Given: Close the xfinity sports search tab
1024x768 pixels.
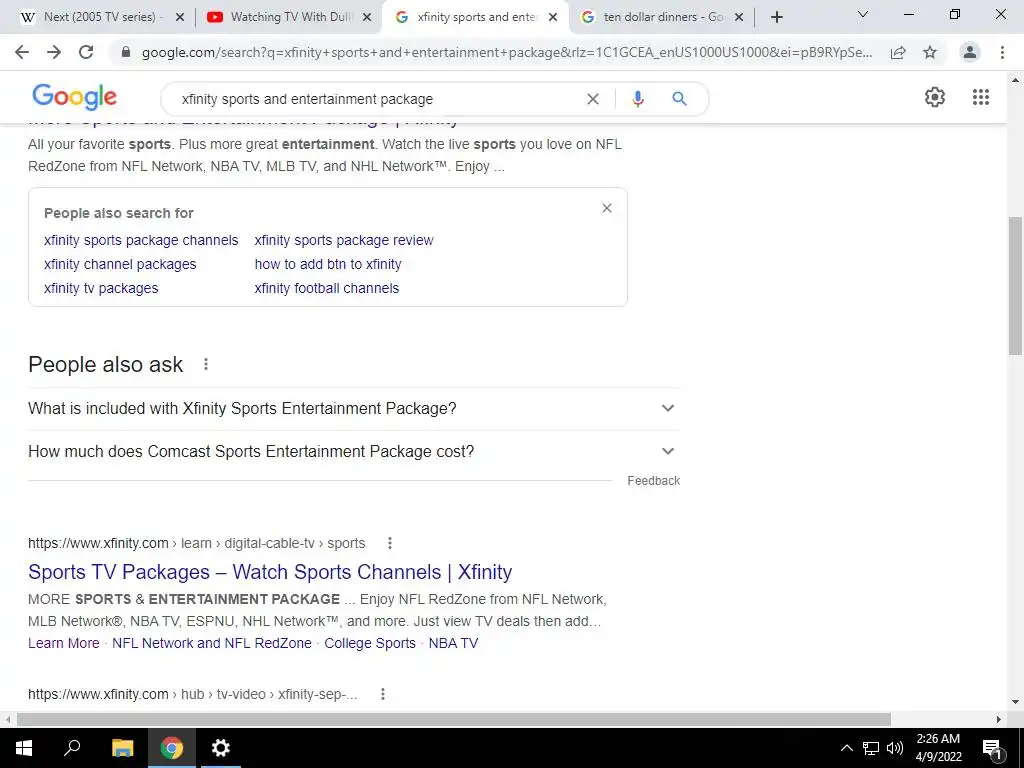Looking at the screenshot, I should pos(553,18).
